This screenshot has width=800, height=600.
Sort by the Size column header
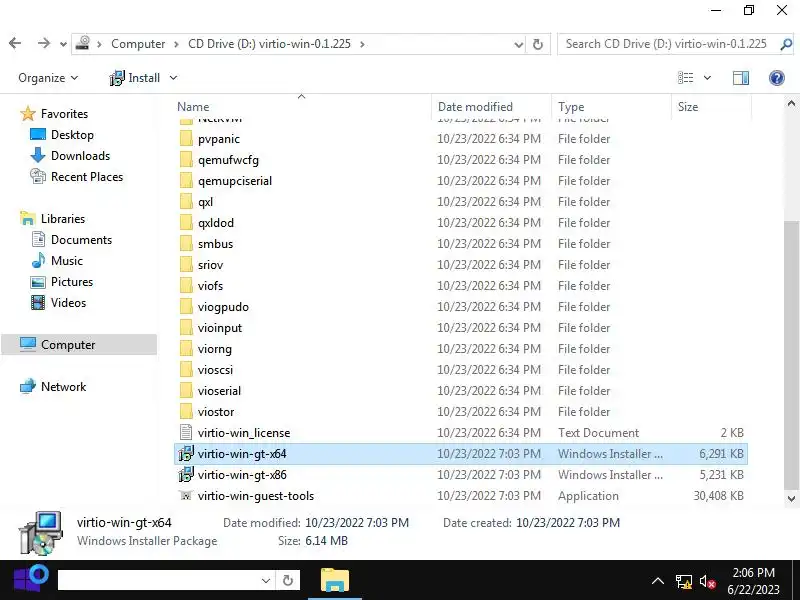[x=688, y=107]
